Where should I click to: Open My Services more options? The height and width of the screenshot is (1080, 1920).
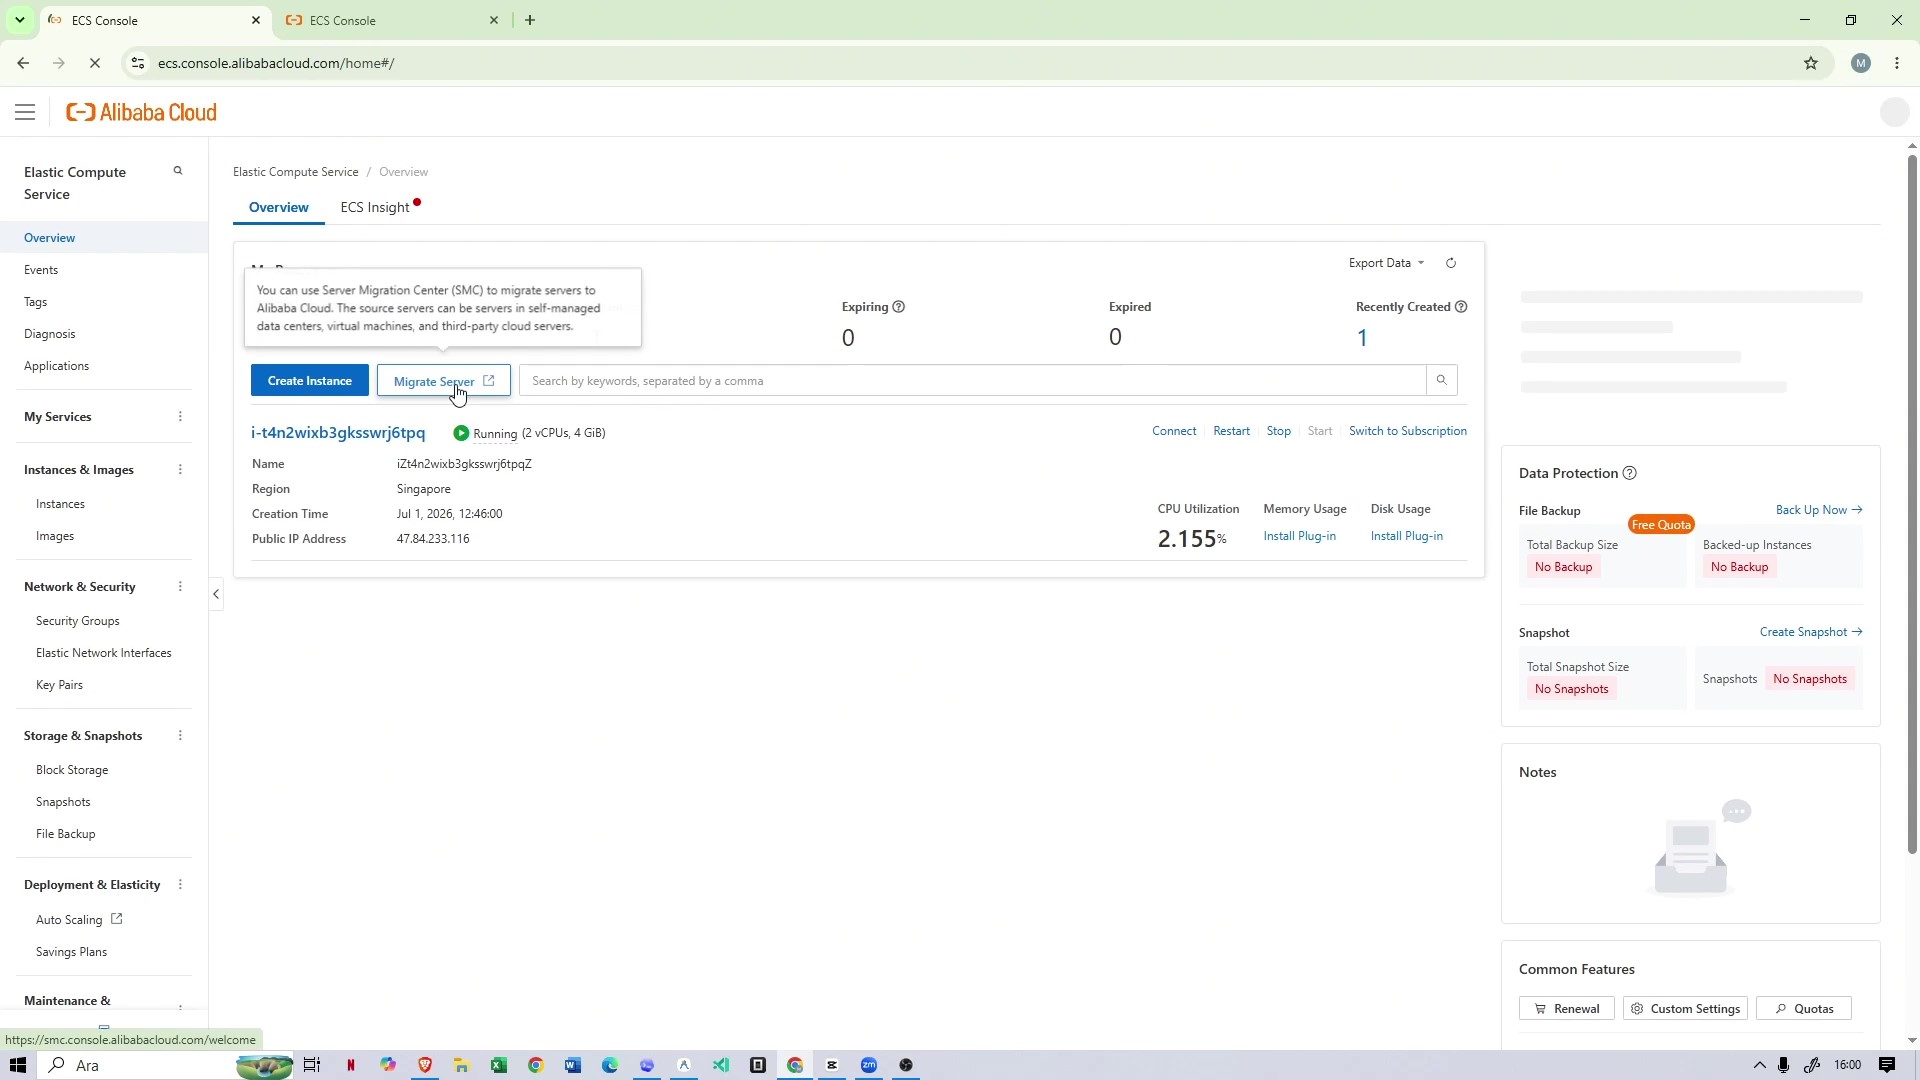[x=180, y=416]
